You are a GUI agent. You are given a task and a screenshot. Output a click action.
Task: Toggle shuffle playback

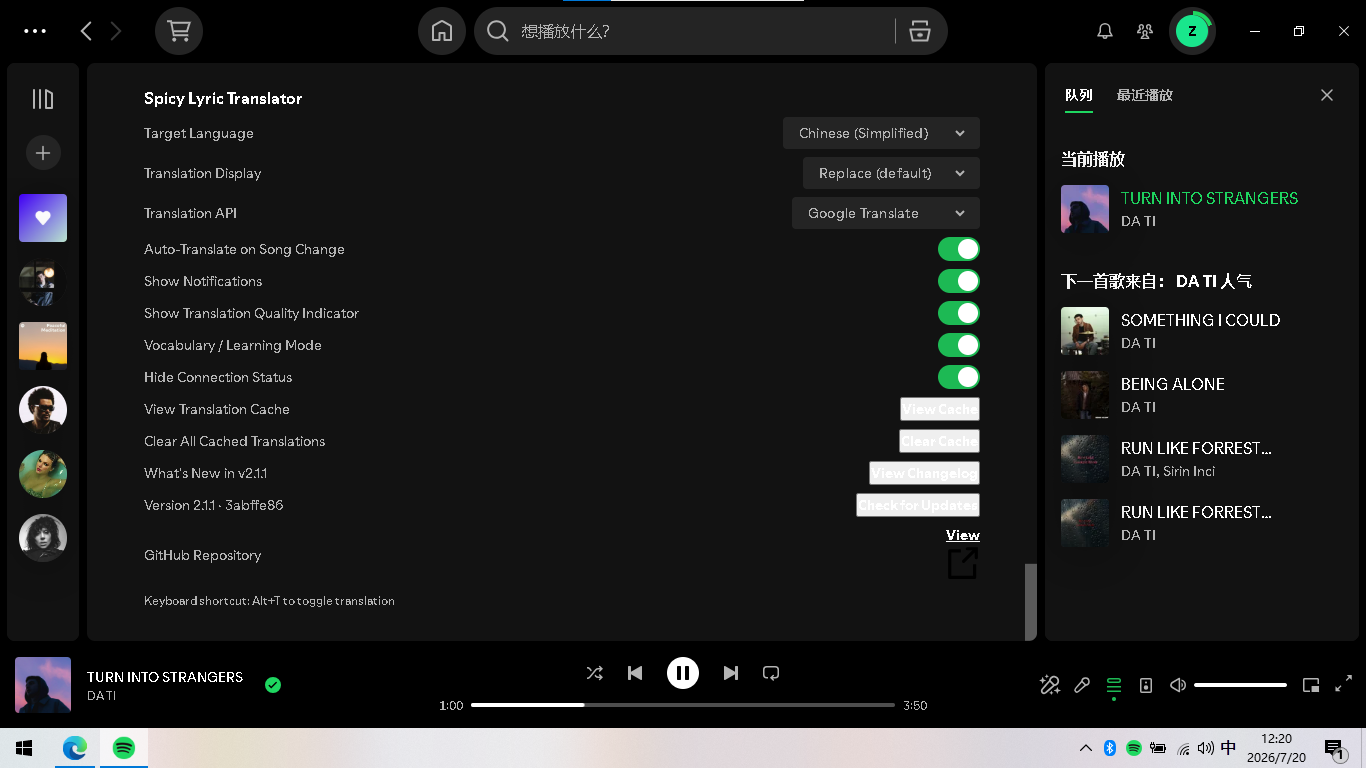point(595,673)
